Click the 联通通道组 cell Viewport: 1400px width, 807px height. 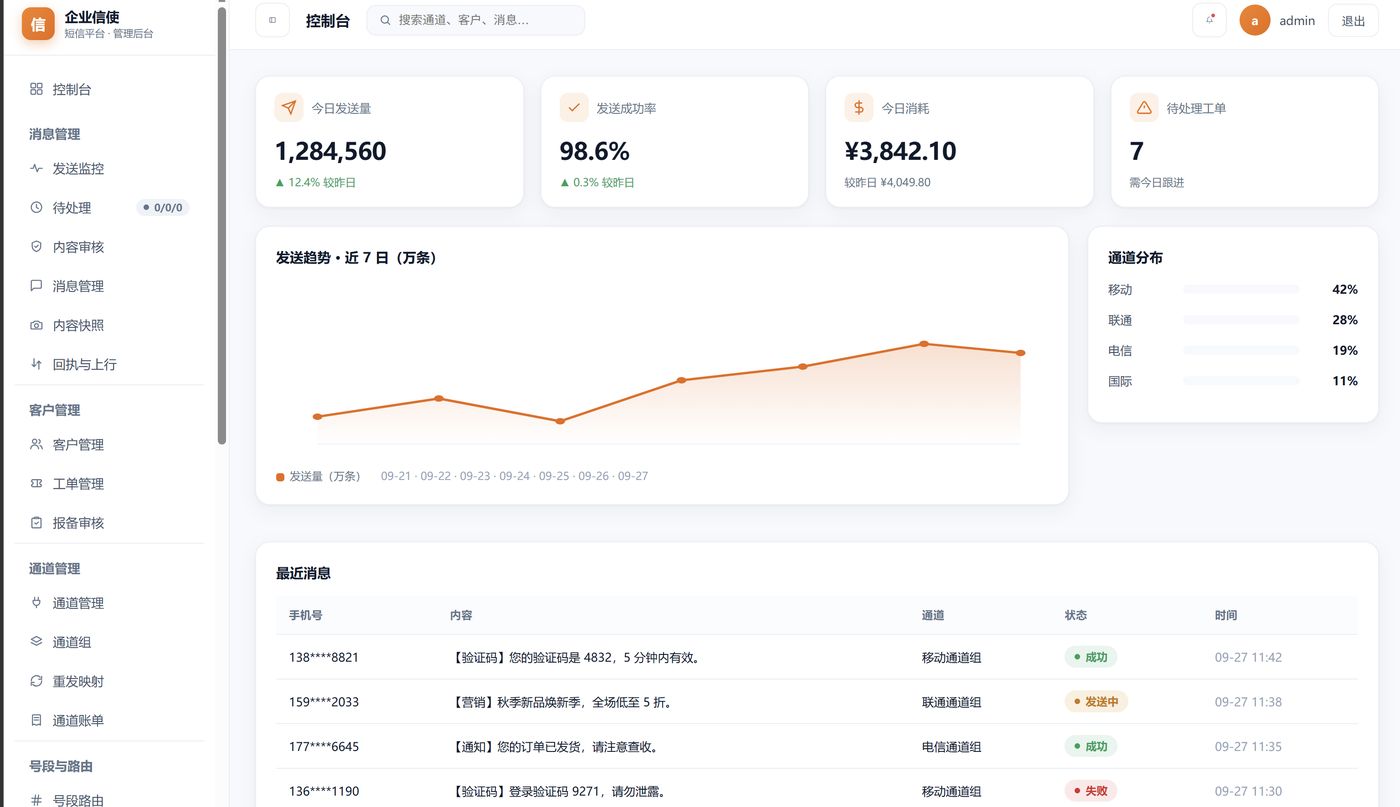(951, 702)
